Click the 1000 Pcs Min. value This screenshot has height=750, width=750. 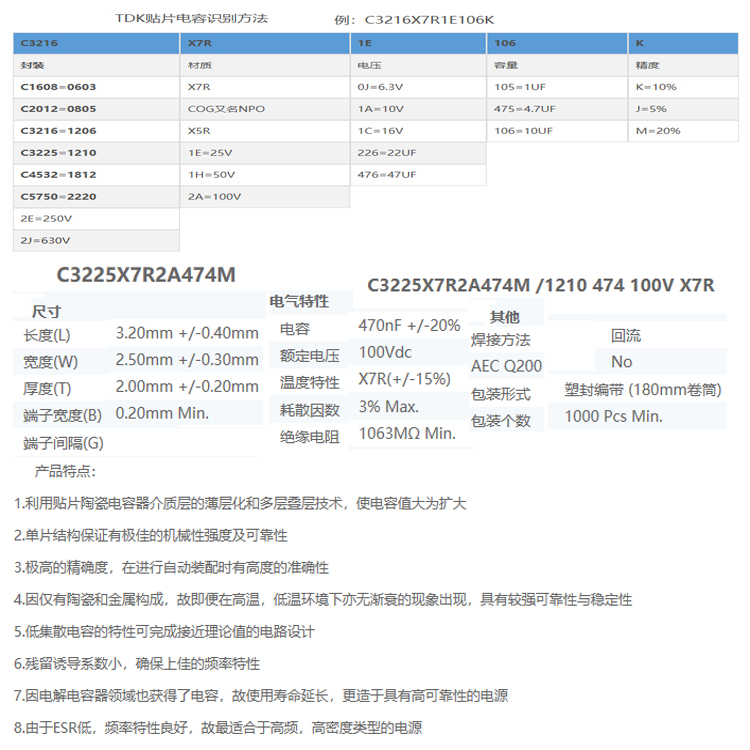click(614, 417)
